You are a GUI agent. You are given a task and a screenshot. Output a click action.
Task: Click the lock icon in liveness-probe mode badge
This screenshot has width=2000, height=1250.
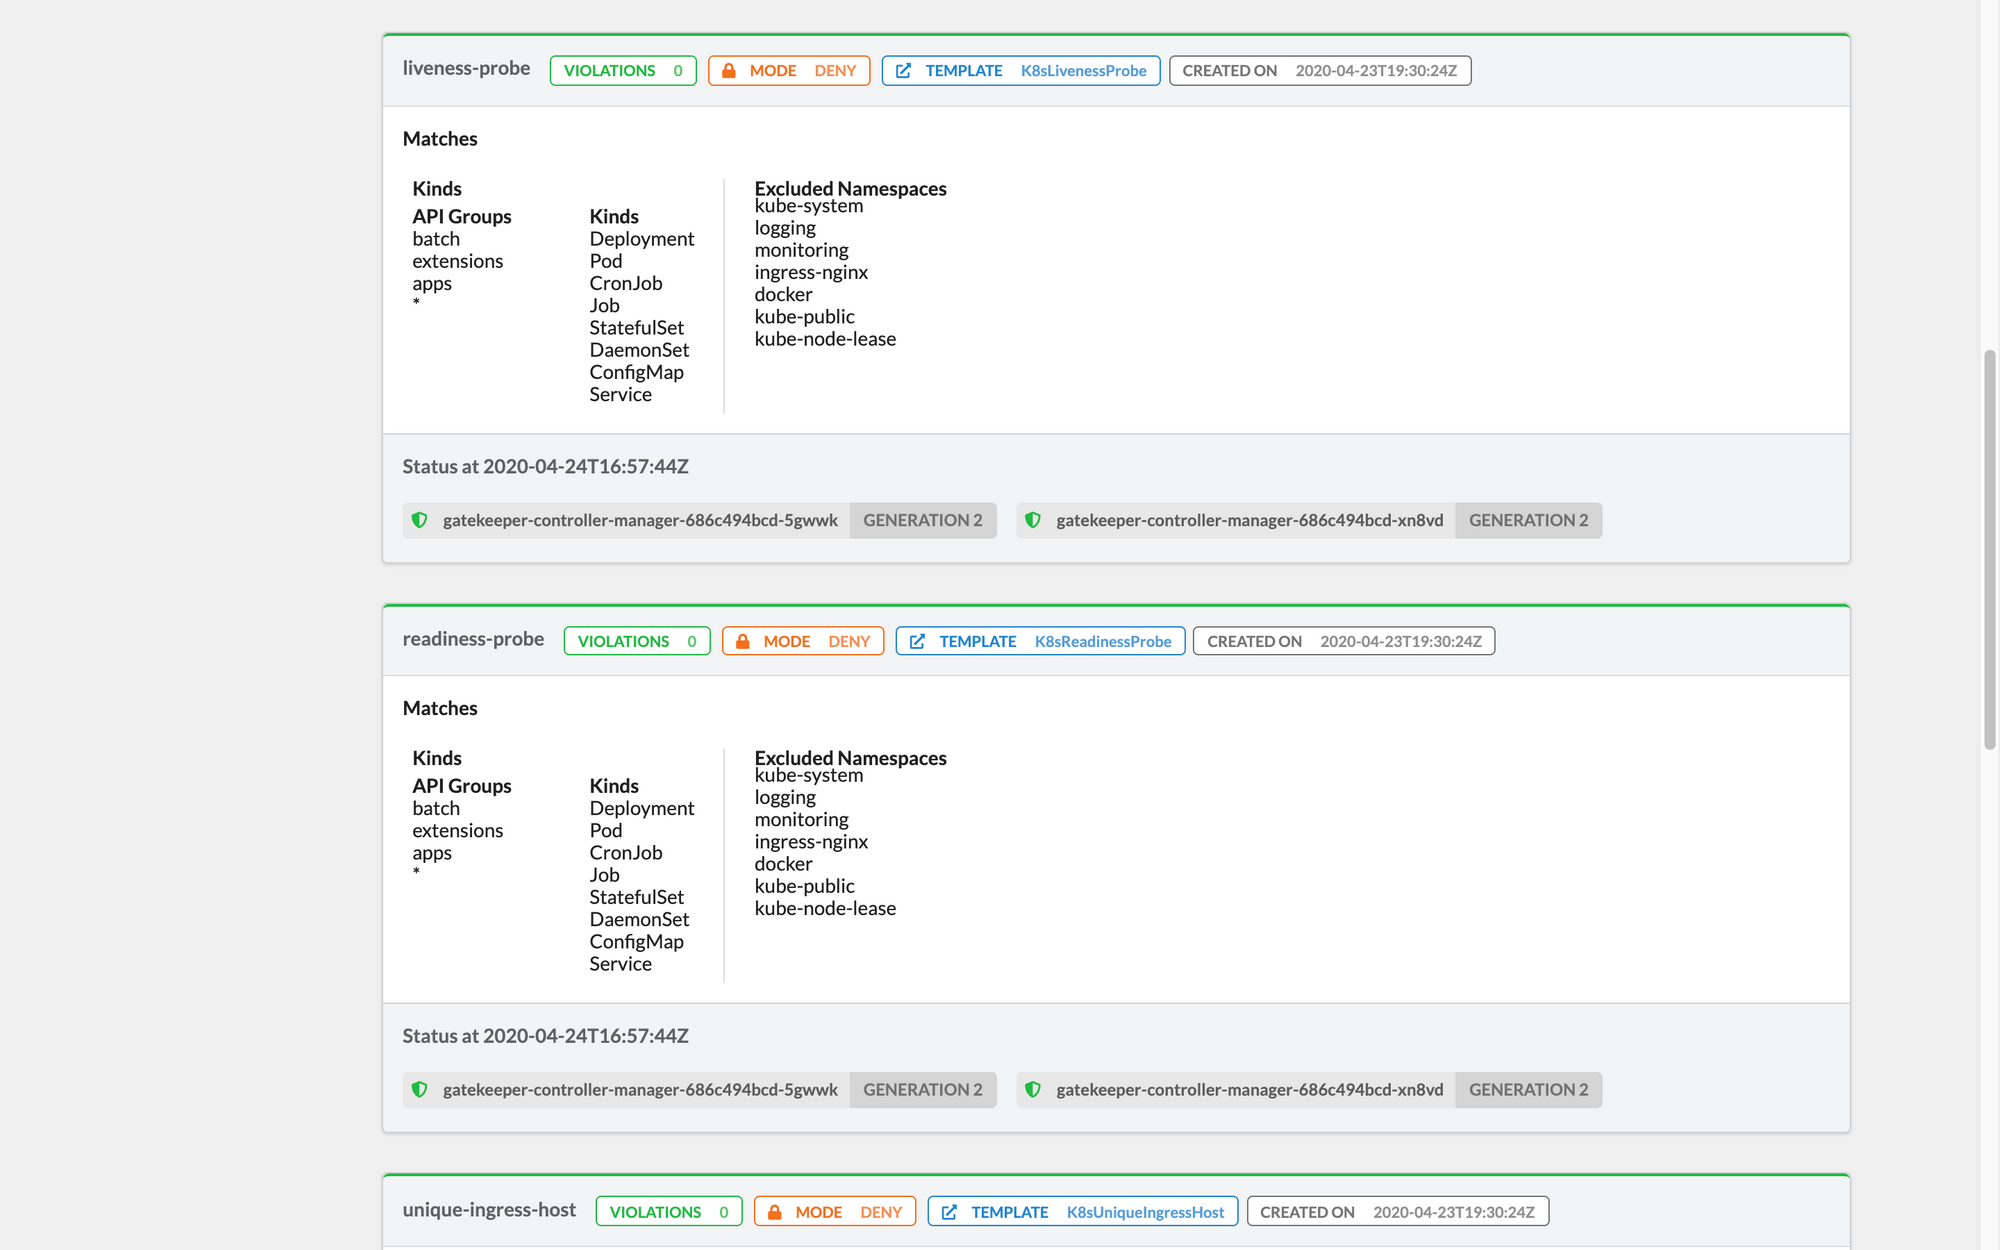(729, 71)
